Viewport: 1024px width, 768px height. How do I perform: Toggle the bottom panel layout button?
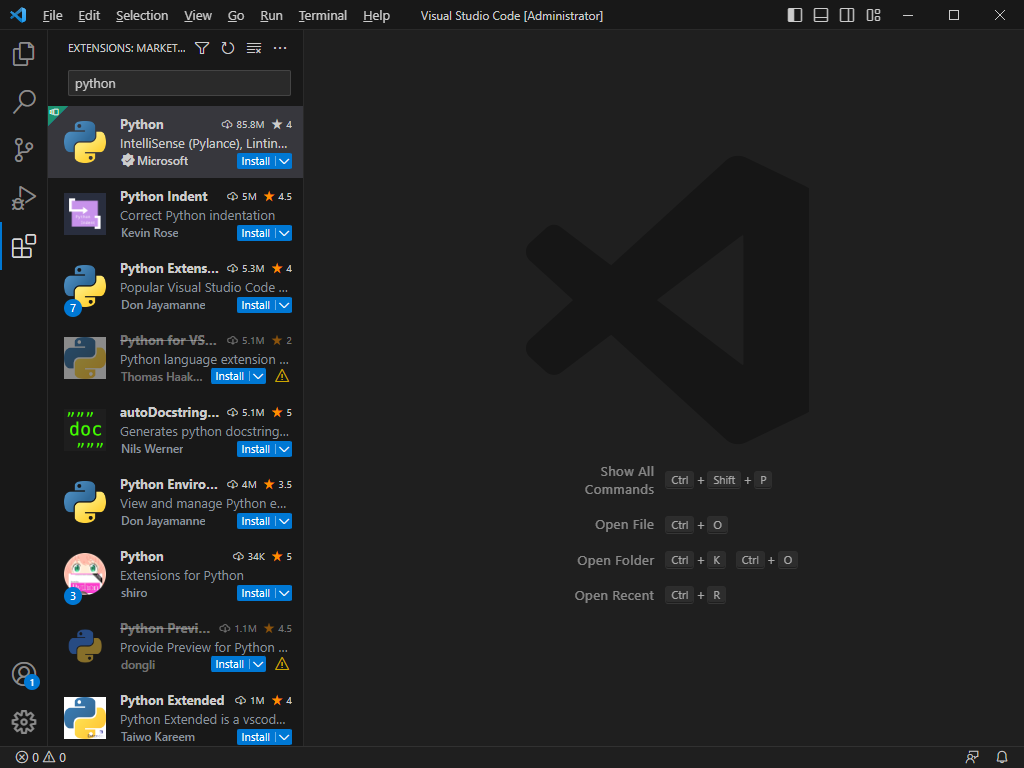tap(821, 16)
